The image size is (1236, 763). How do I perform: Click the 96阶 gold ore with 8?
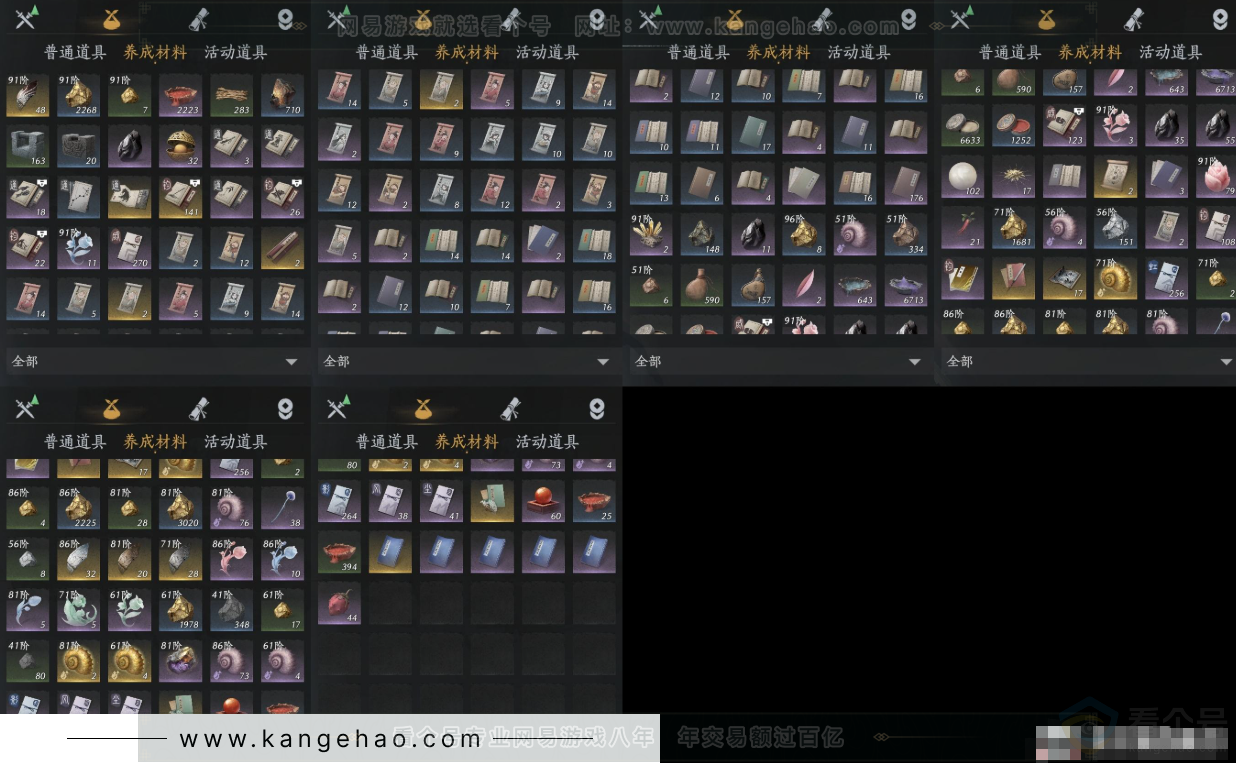803,233
